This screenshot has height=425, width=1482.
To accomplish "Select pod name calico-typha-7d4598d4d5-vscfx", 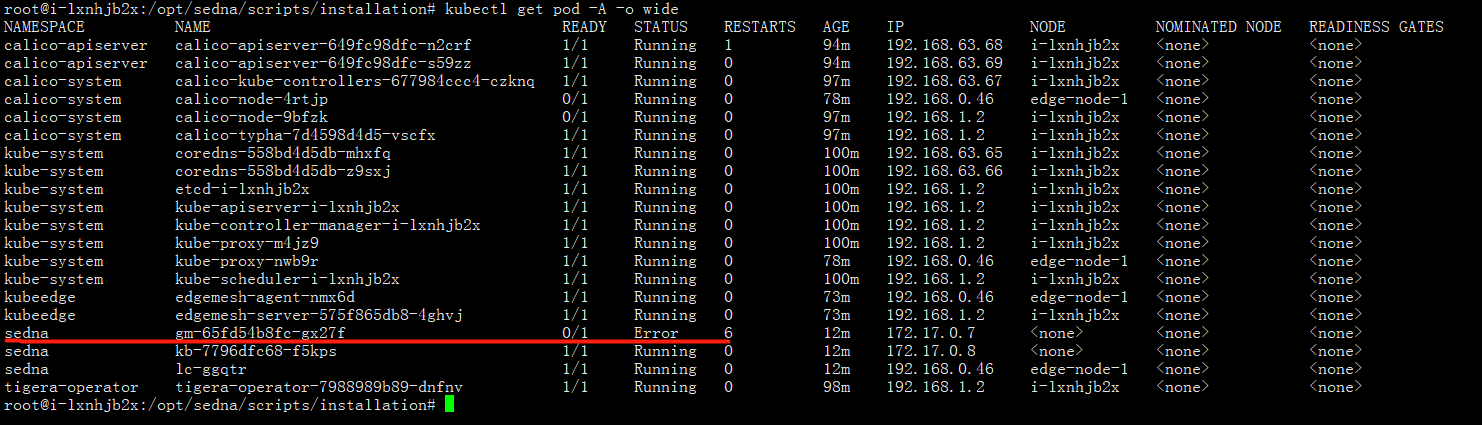I will [305, 135].
